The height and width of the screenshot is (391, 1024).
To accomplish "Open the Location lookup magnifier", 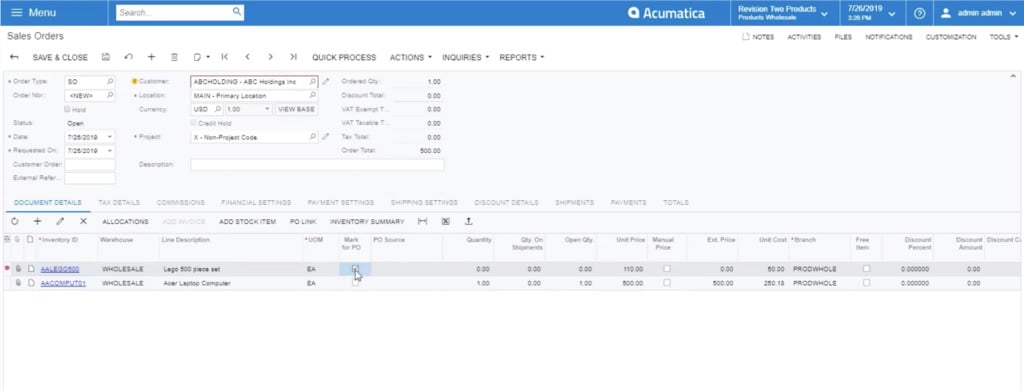I will 313,95.
